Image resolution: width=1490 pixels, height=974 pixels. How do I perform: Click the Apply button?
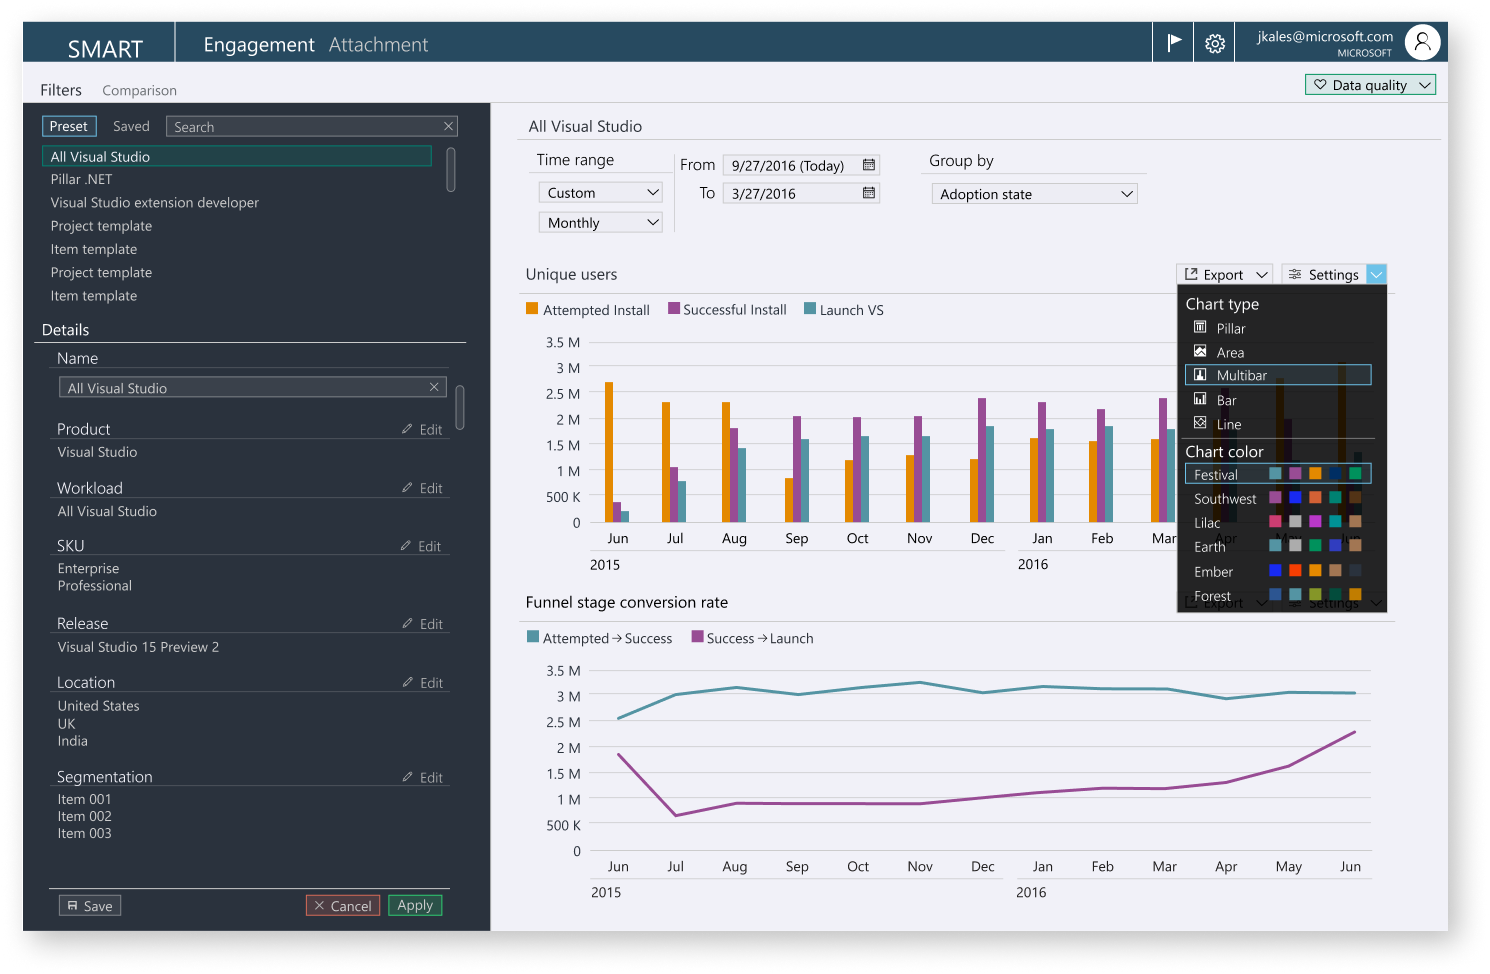pyautogui.click(x=415, y=905)
